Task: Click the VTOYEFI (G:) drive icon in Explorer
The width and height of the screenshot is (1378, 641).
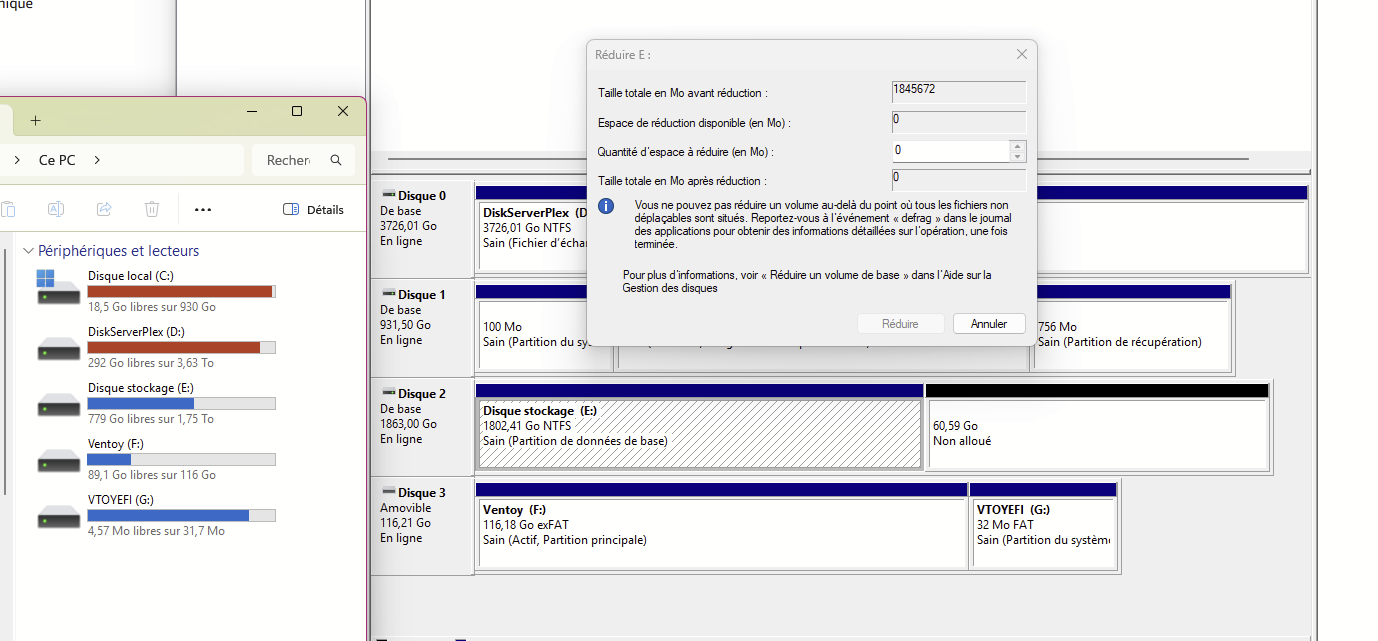Action: (58, 516)
